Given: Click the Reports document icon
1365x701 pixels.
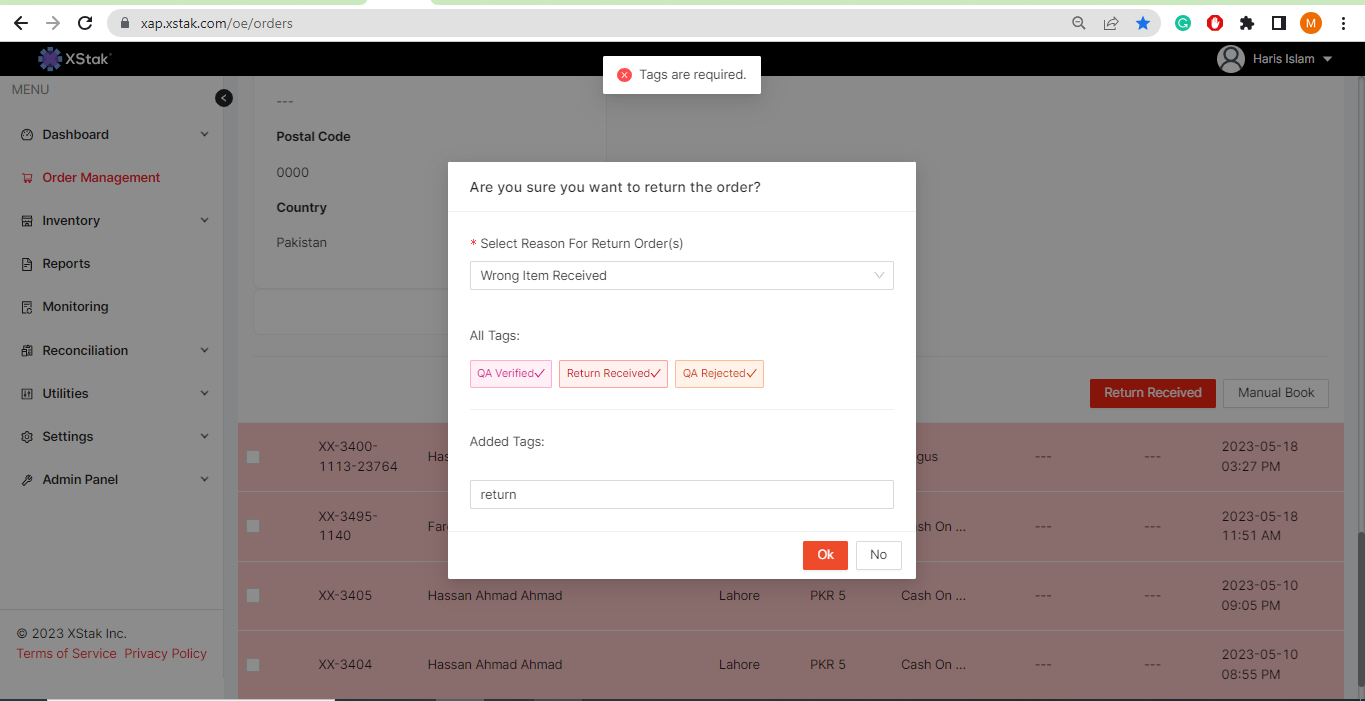Looking at the screenshot, I should pyautogui.click(x=27, y=264).
